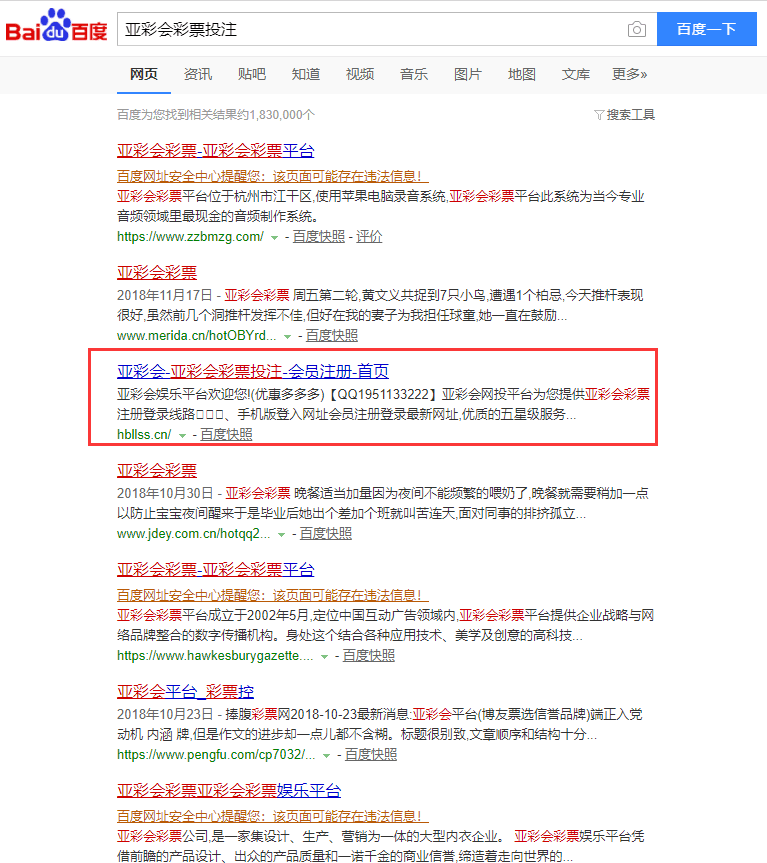This screenshot has height=863, width=767.
Task: Expand dropdown arrow next to pengfu.com URL
Action: click(326, 756)
